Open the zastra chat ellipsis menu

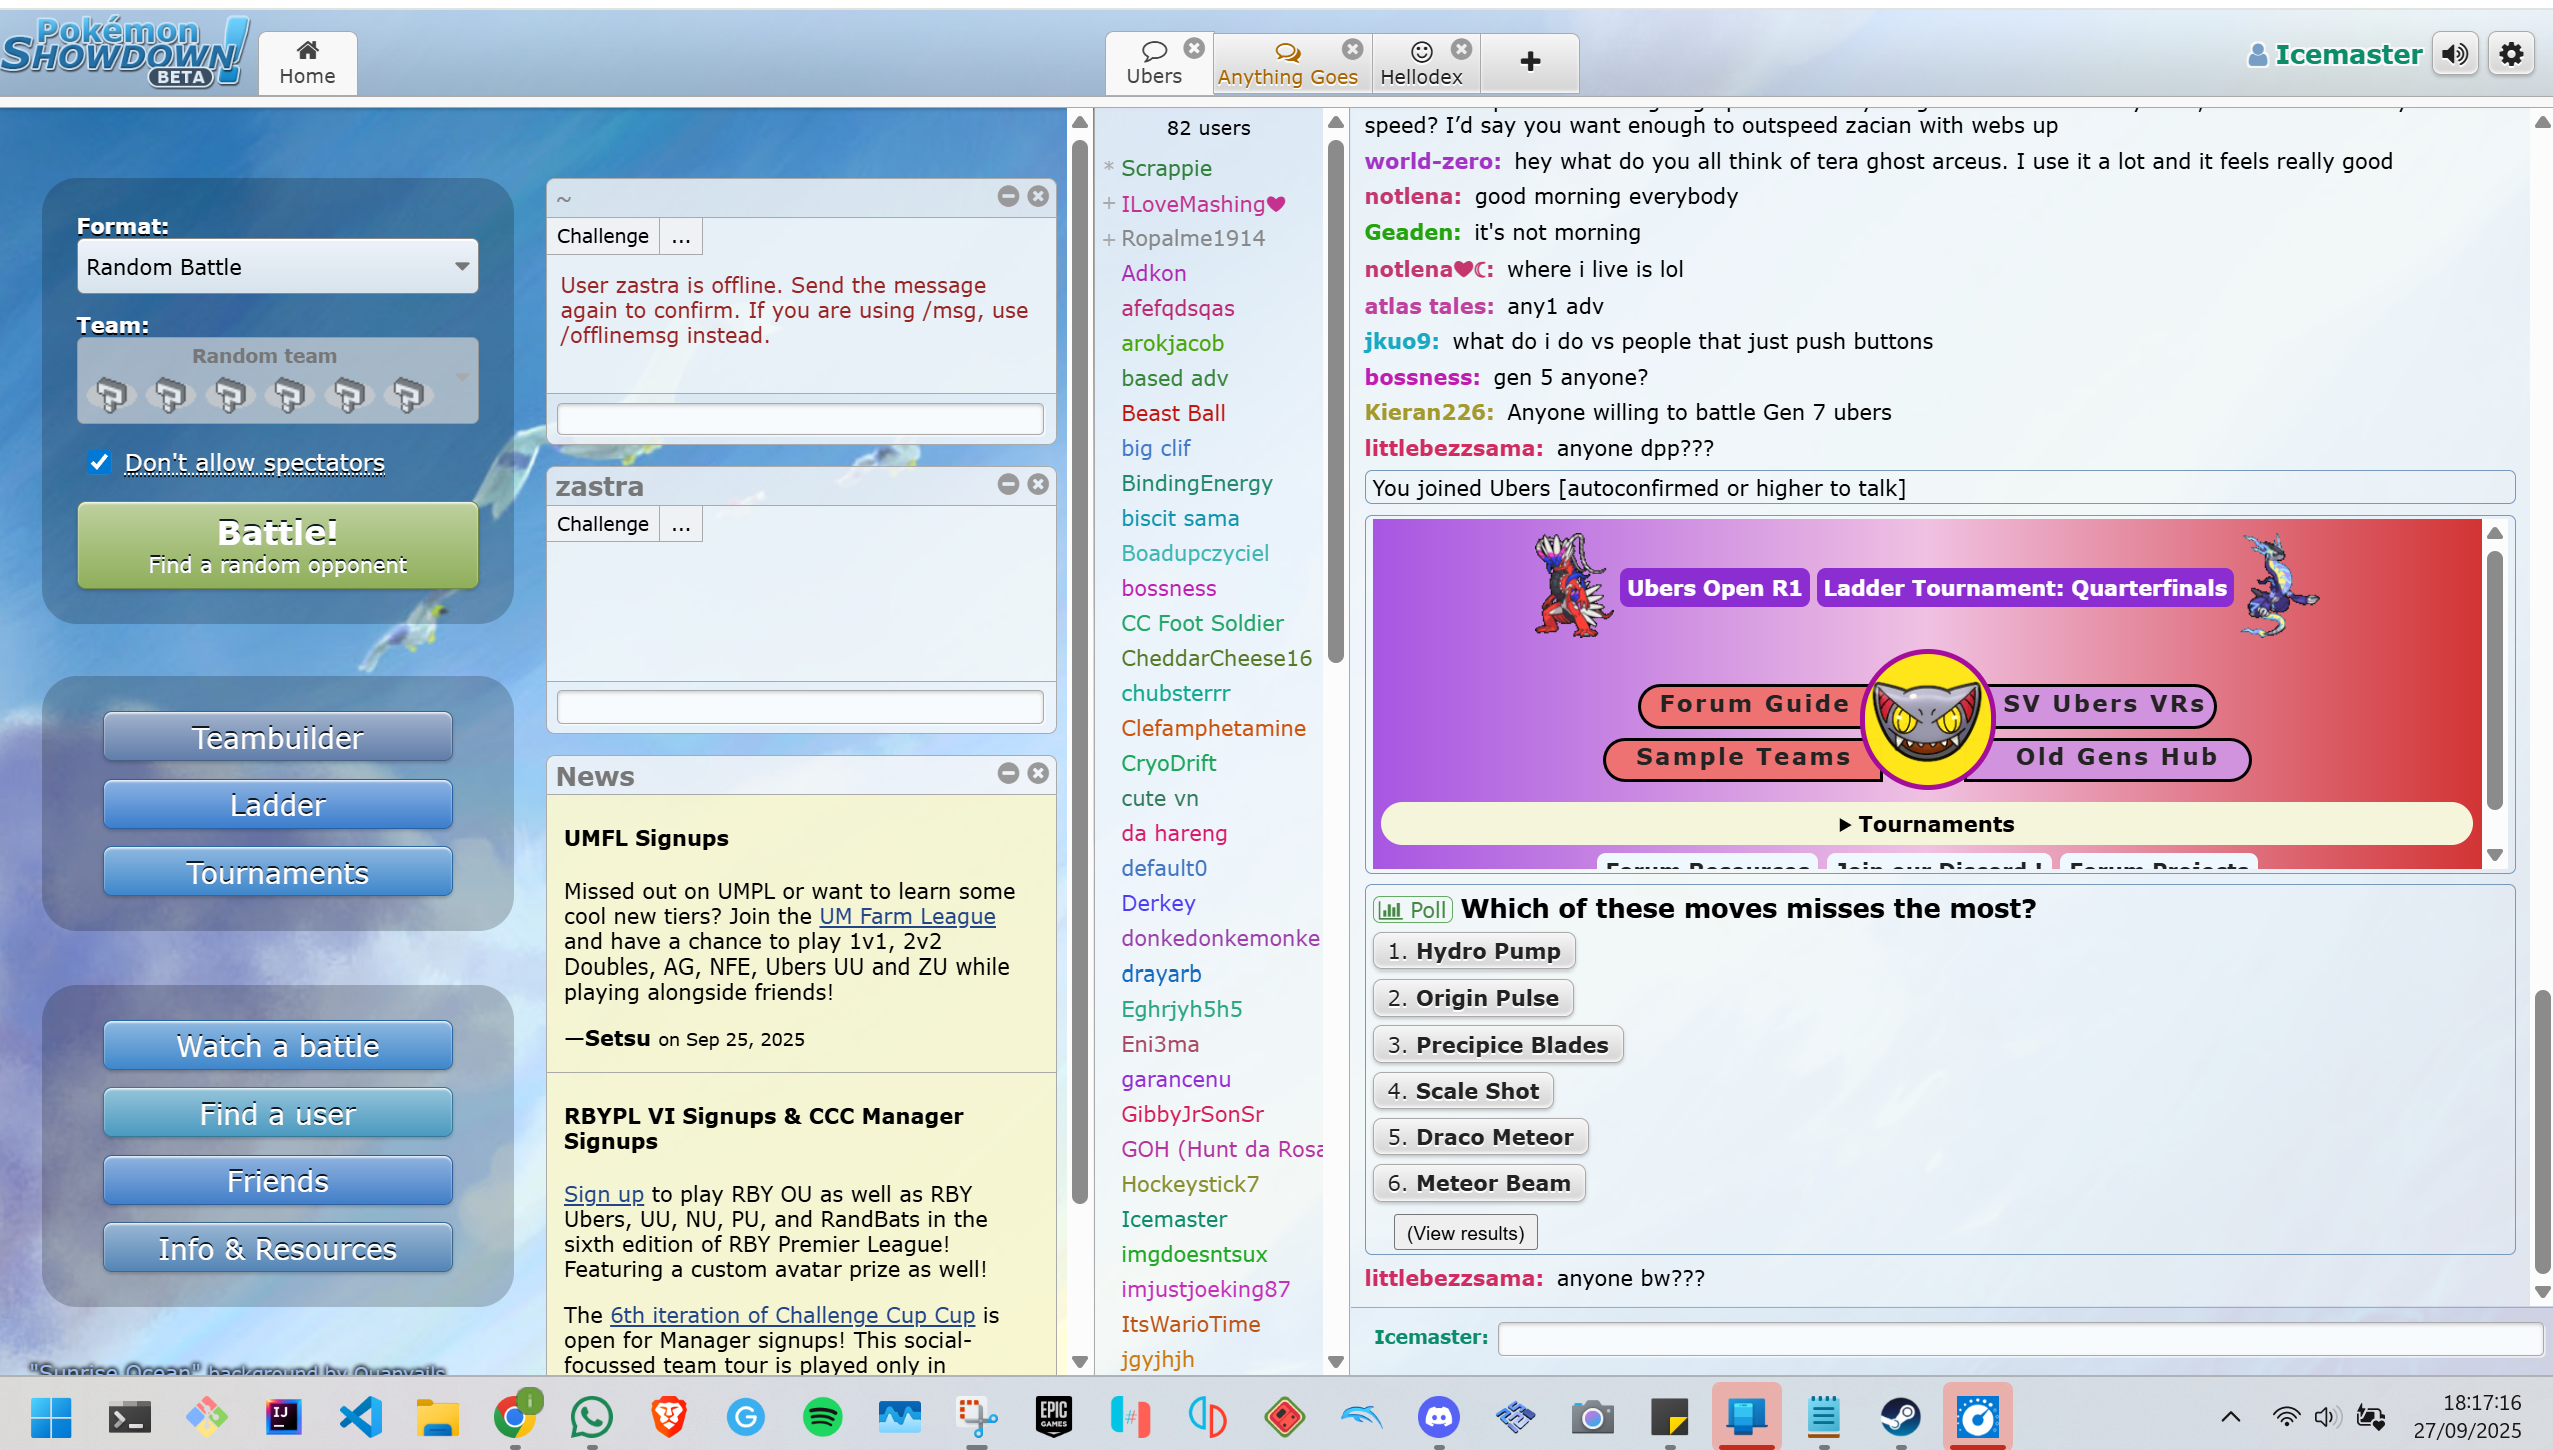[x=681, y=524]
